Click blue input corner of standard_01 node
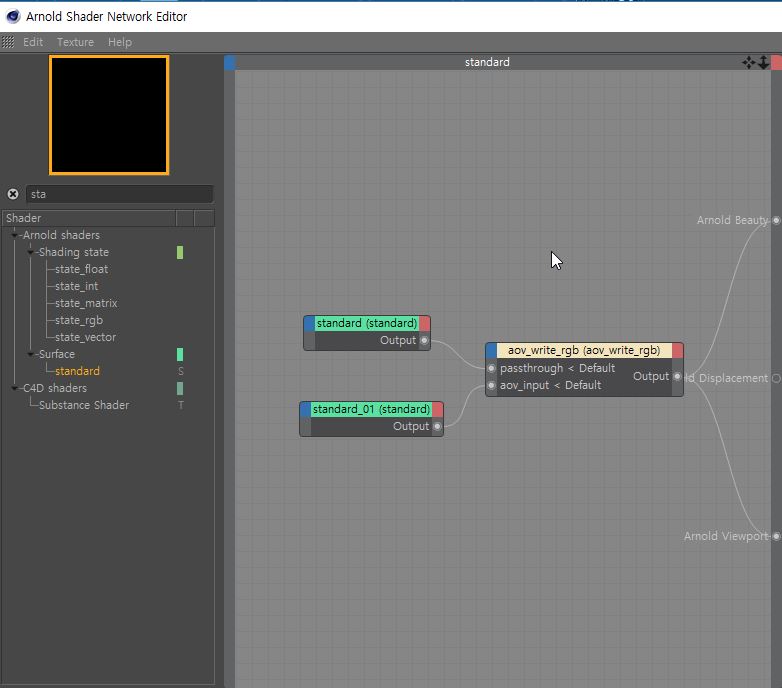Image resolution: width=782 pixels, height=688 pixels. click(305, 409)
